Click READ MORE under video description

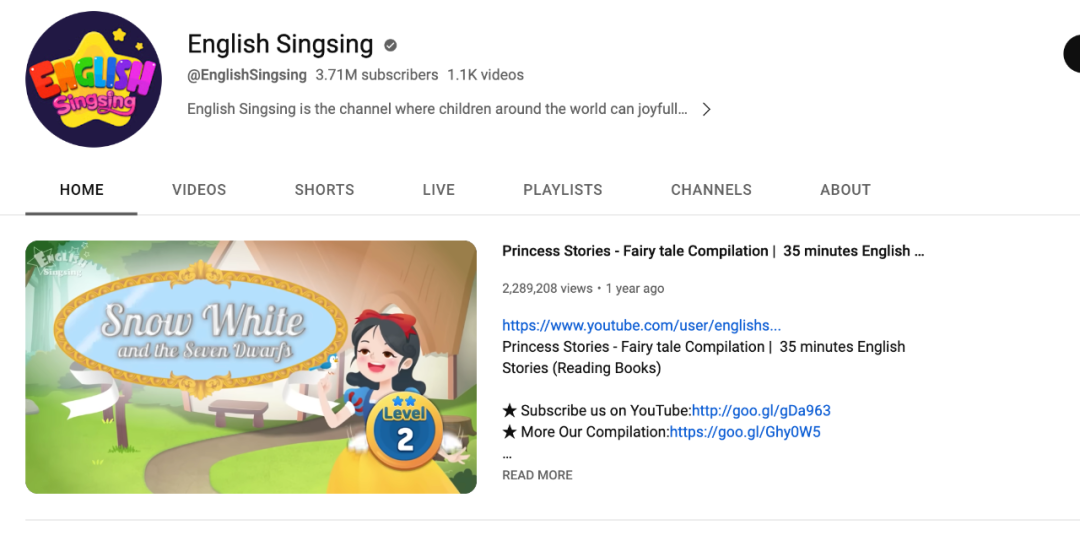point(537,475)
